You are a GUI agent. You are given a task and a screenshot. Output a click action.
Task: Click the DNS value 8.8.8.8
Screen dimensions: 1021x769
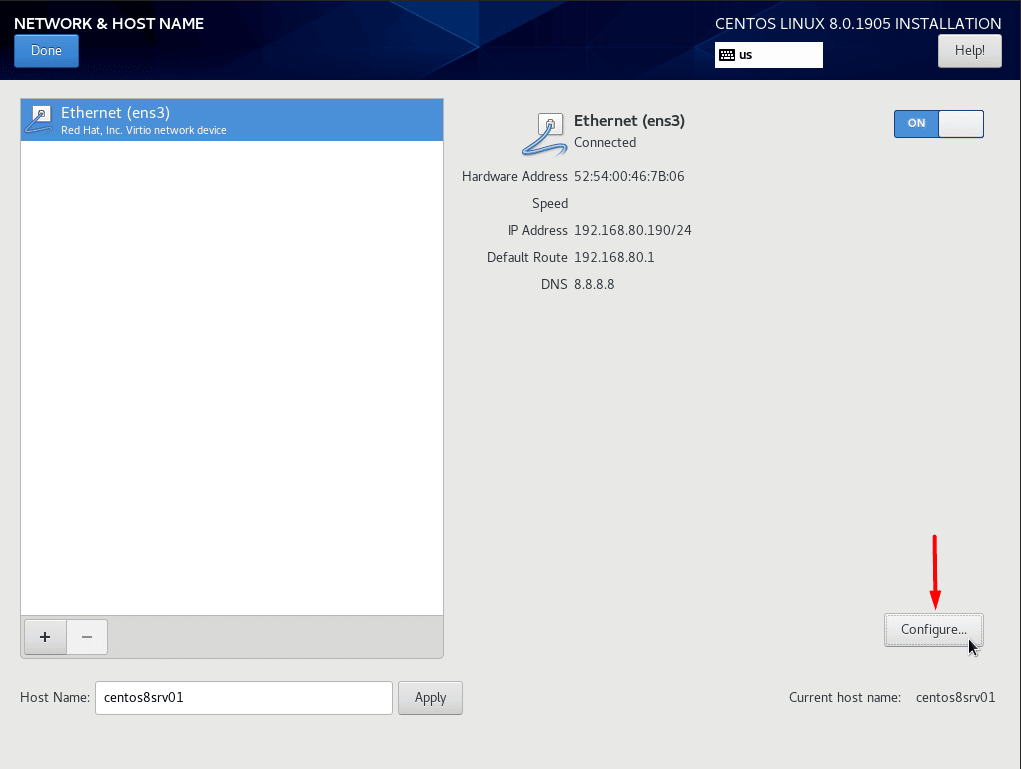pos(594,285)
